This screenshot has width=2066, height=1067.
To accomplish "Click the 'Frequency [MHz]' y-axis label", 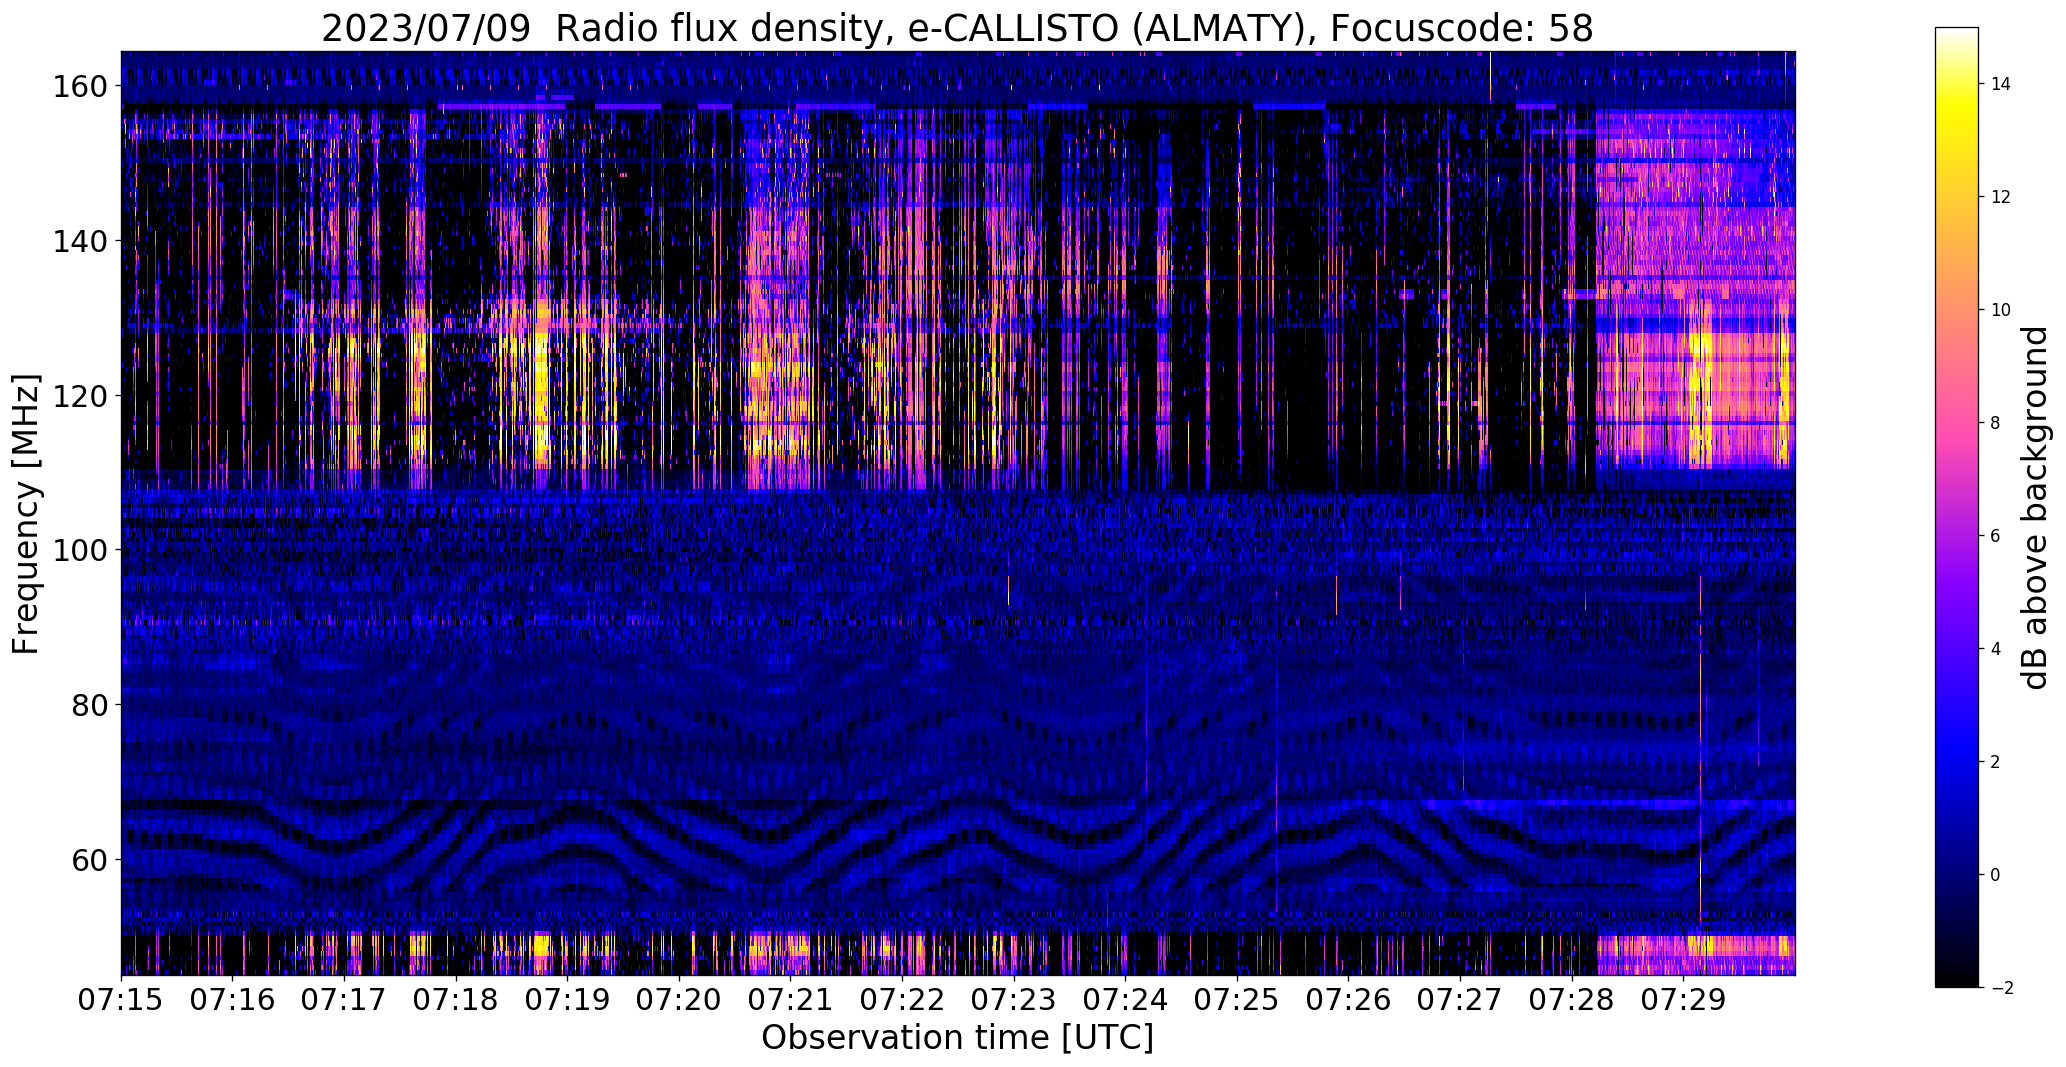I will tap(26, 514).
